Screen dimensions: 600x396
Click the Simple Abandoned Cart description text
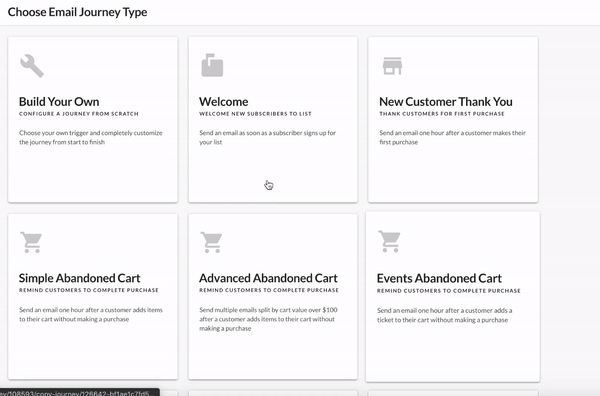pyautogui.click(x=91, y=315)
